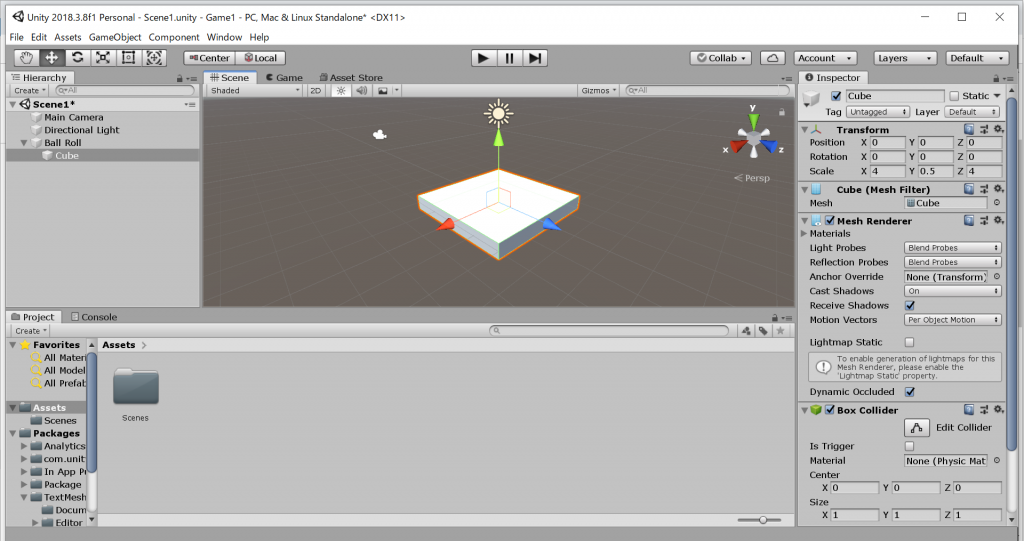The width and height of the screenshot is (1024, 541).
Task: Open the GameObject menu
Action: pos(115,37)
